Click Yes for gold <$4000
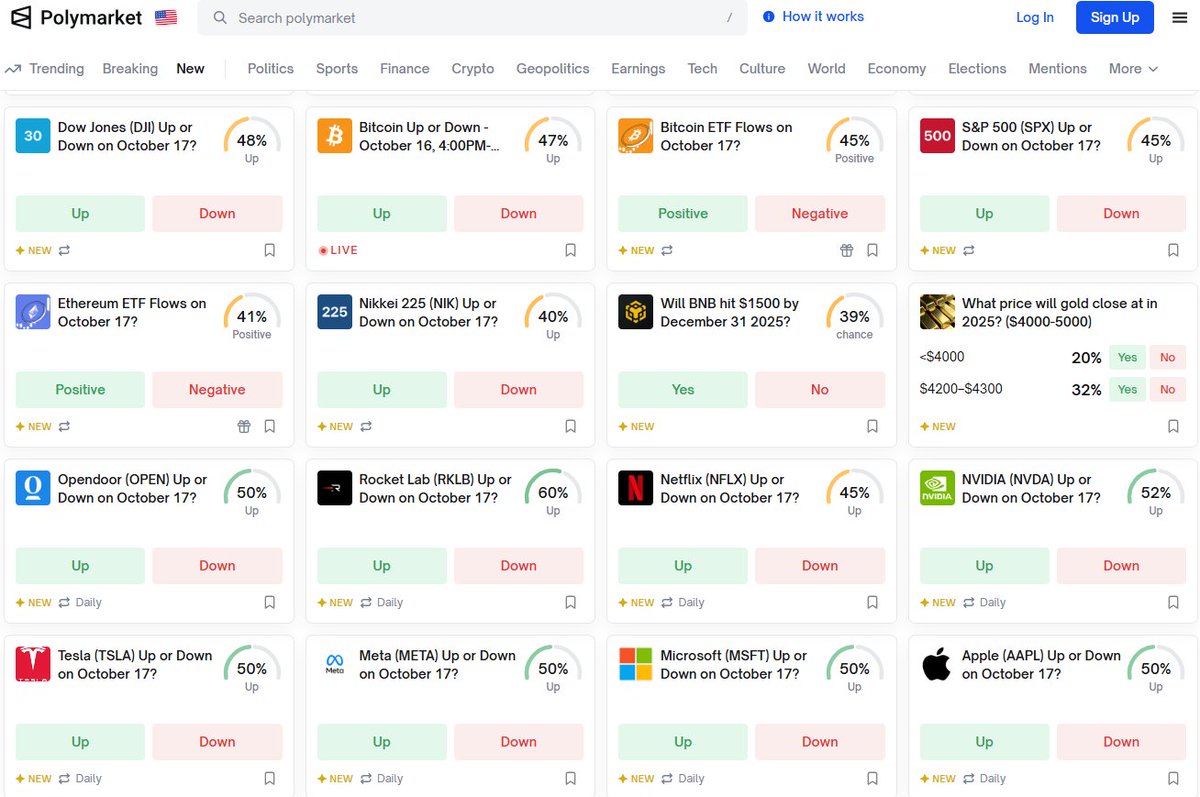Viewport: 1200px width, 797px height. pos(1127,357)
